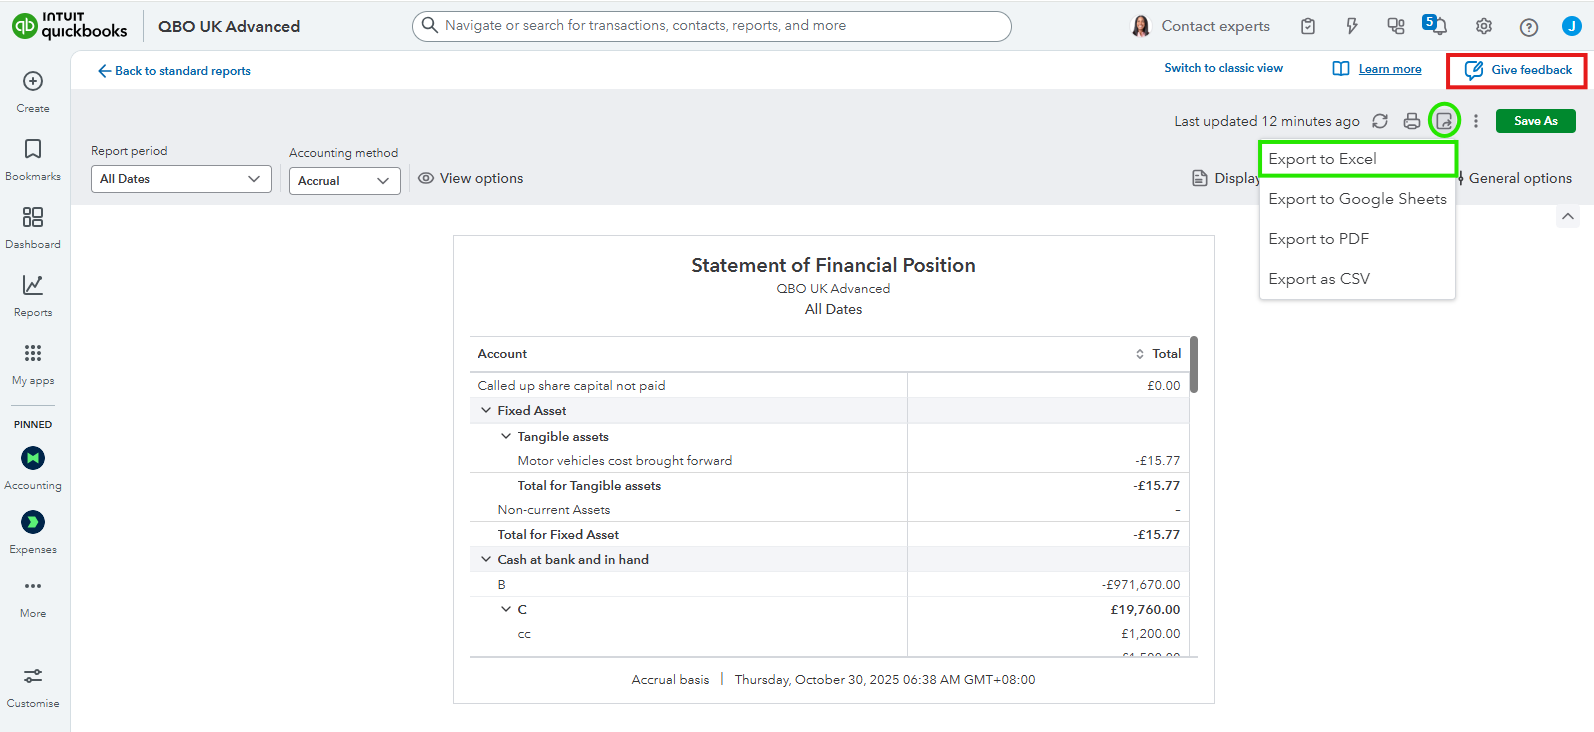Open the notifications bell icon

point(1438,26)
